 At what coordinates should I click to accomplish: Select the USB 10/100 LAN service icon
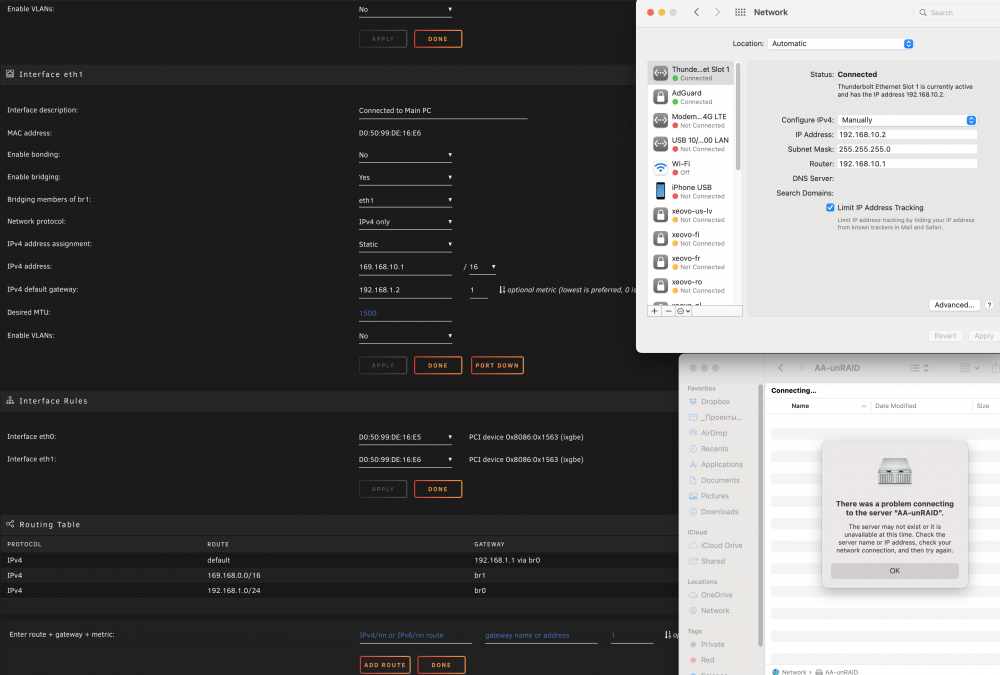tap(660, 144)
